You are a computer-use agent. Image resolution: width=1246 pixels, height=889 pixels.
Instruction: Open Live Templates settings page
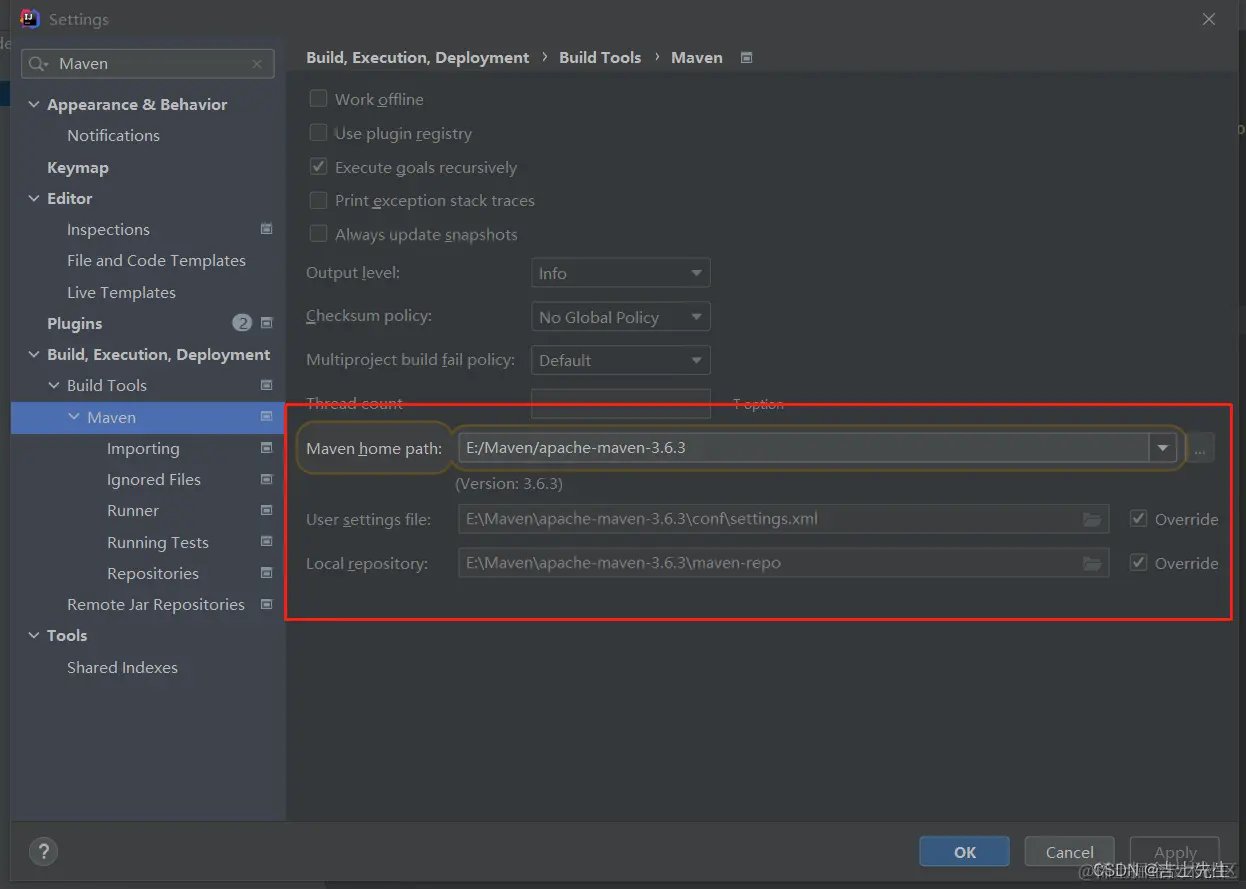click(x=121, y=292)
